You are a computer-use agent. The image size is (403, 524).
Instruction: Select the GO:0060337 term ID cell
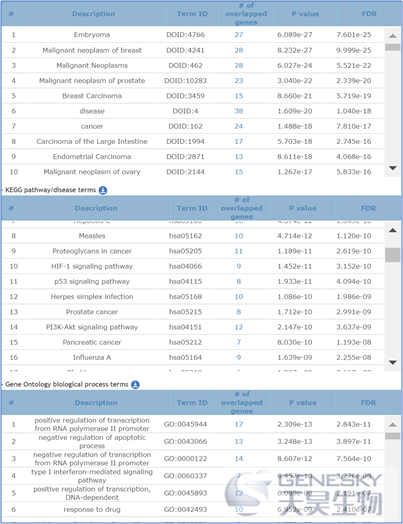click(185, 476)
